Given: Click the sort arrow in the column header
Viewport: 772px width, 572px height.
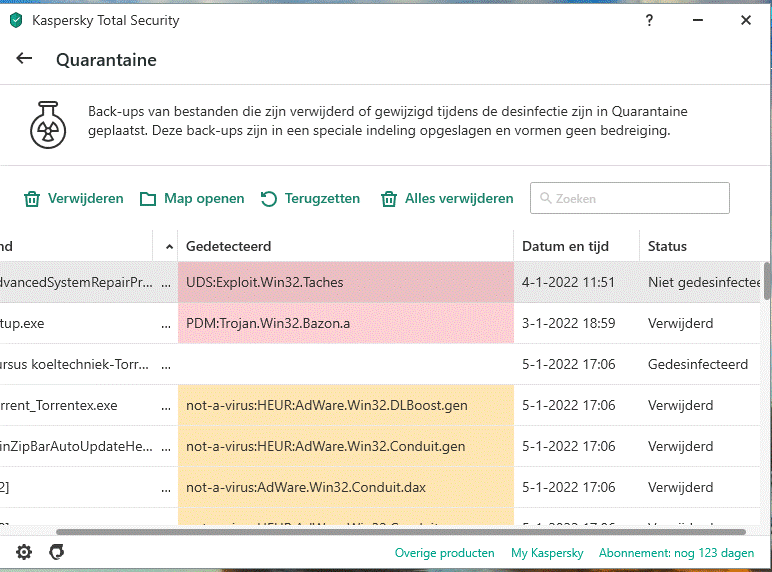Looking at the screenshot, I should click(166, 246).
